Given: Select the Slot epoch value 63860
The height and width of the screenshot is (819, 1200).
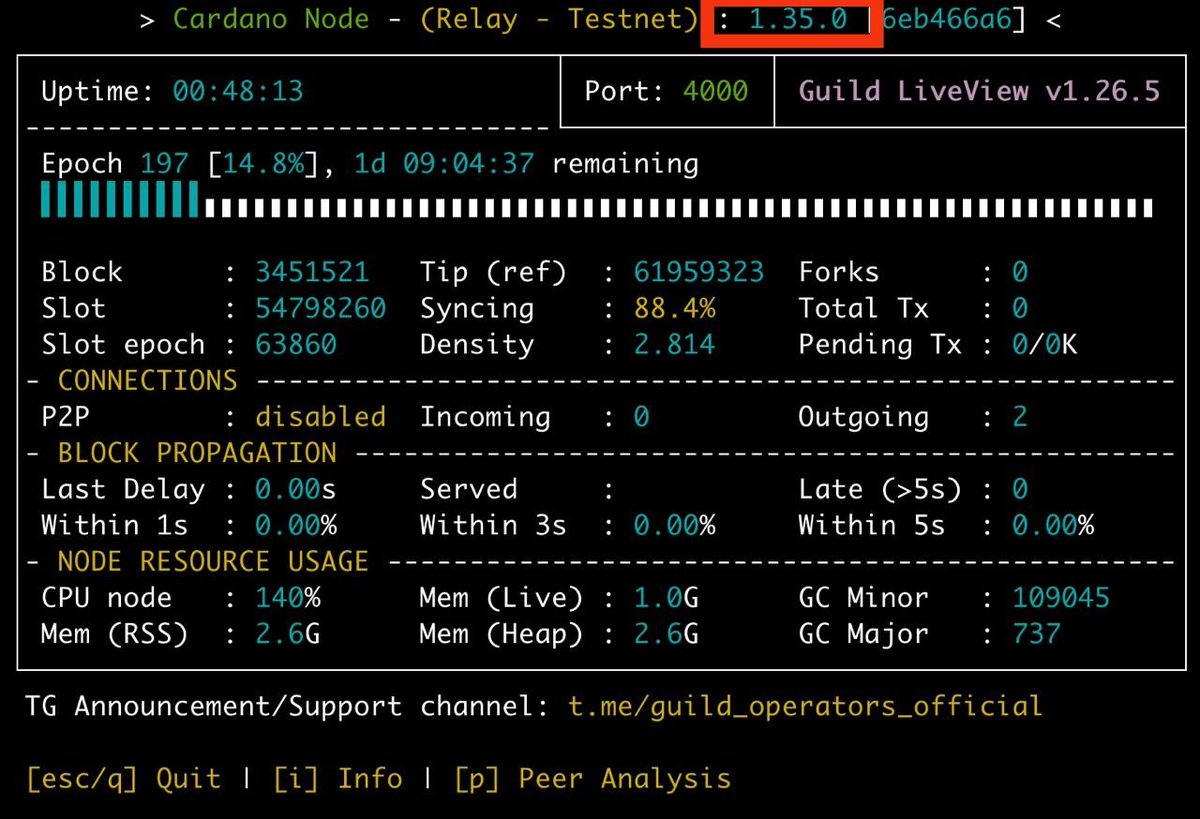Looking at the screenshot, I should [x=296, y=344].
